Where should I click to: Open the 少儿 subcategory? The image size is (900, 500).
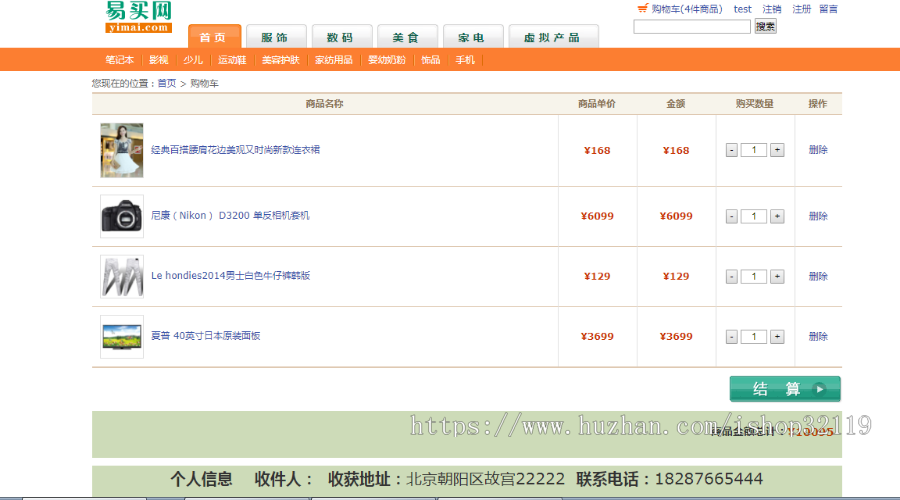coord(193,60)
